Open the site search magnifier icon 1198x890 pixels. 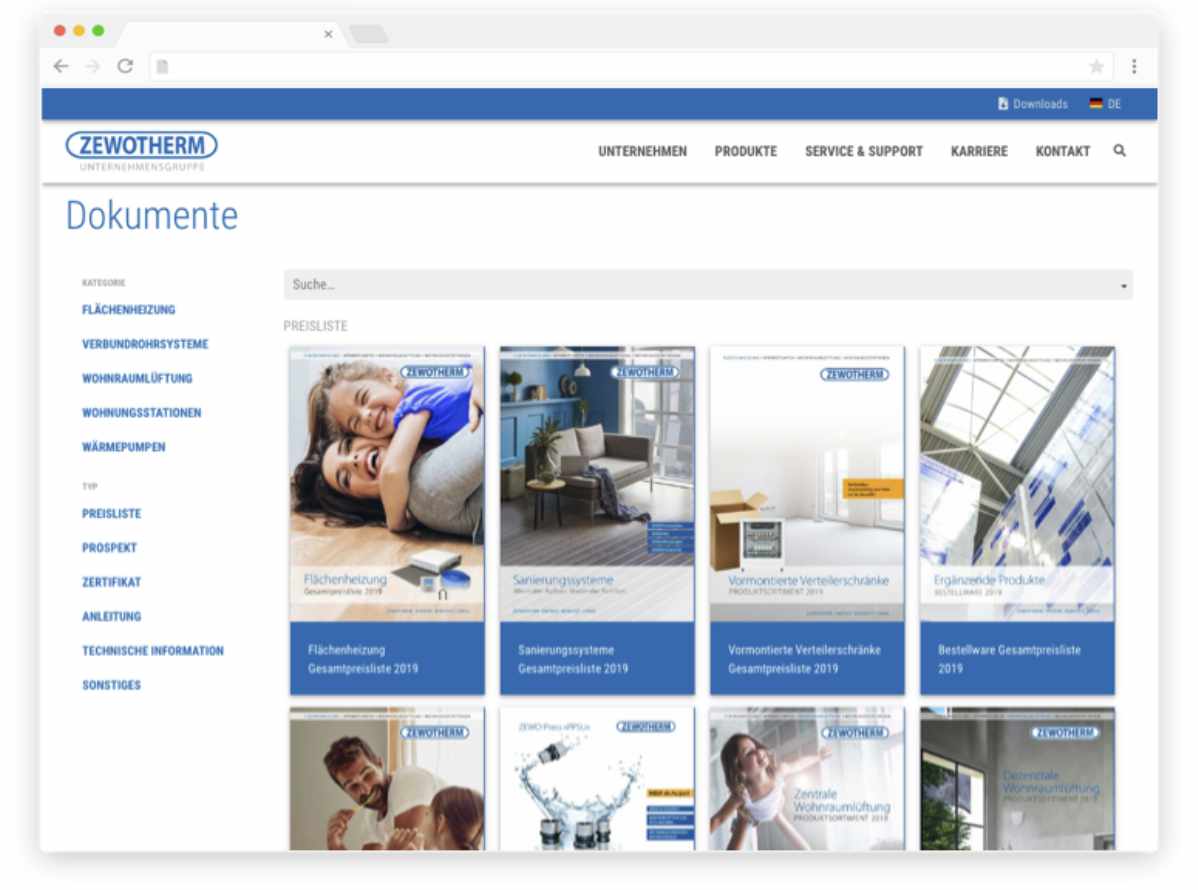1120,151
